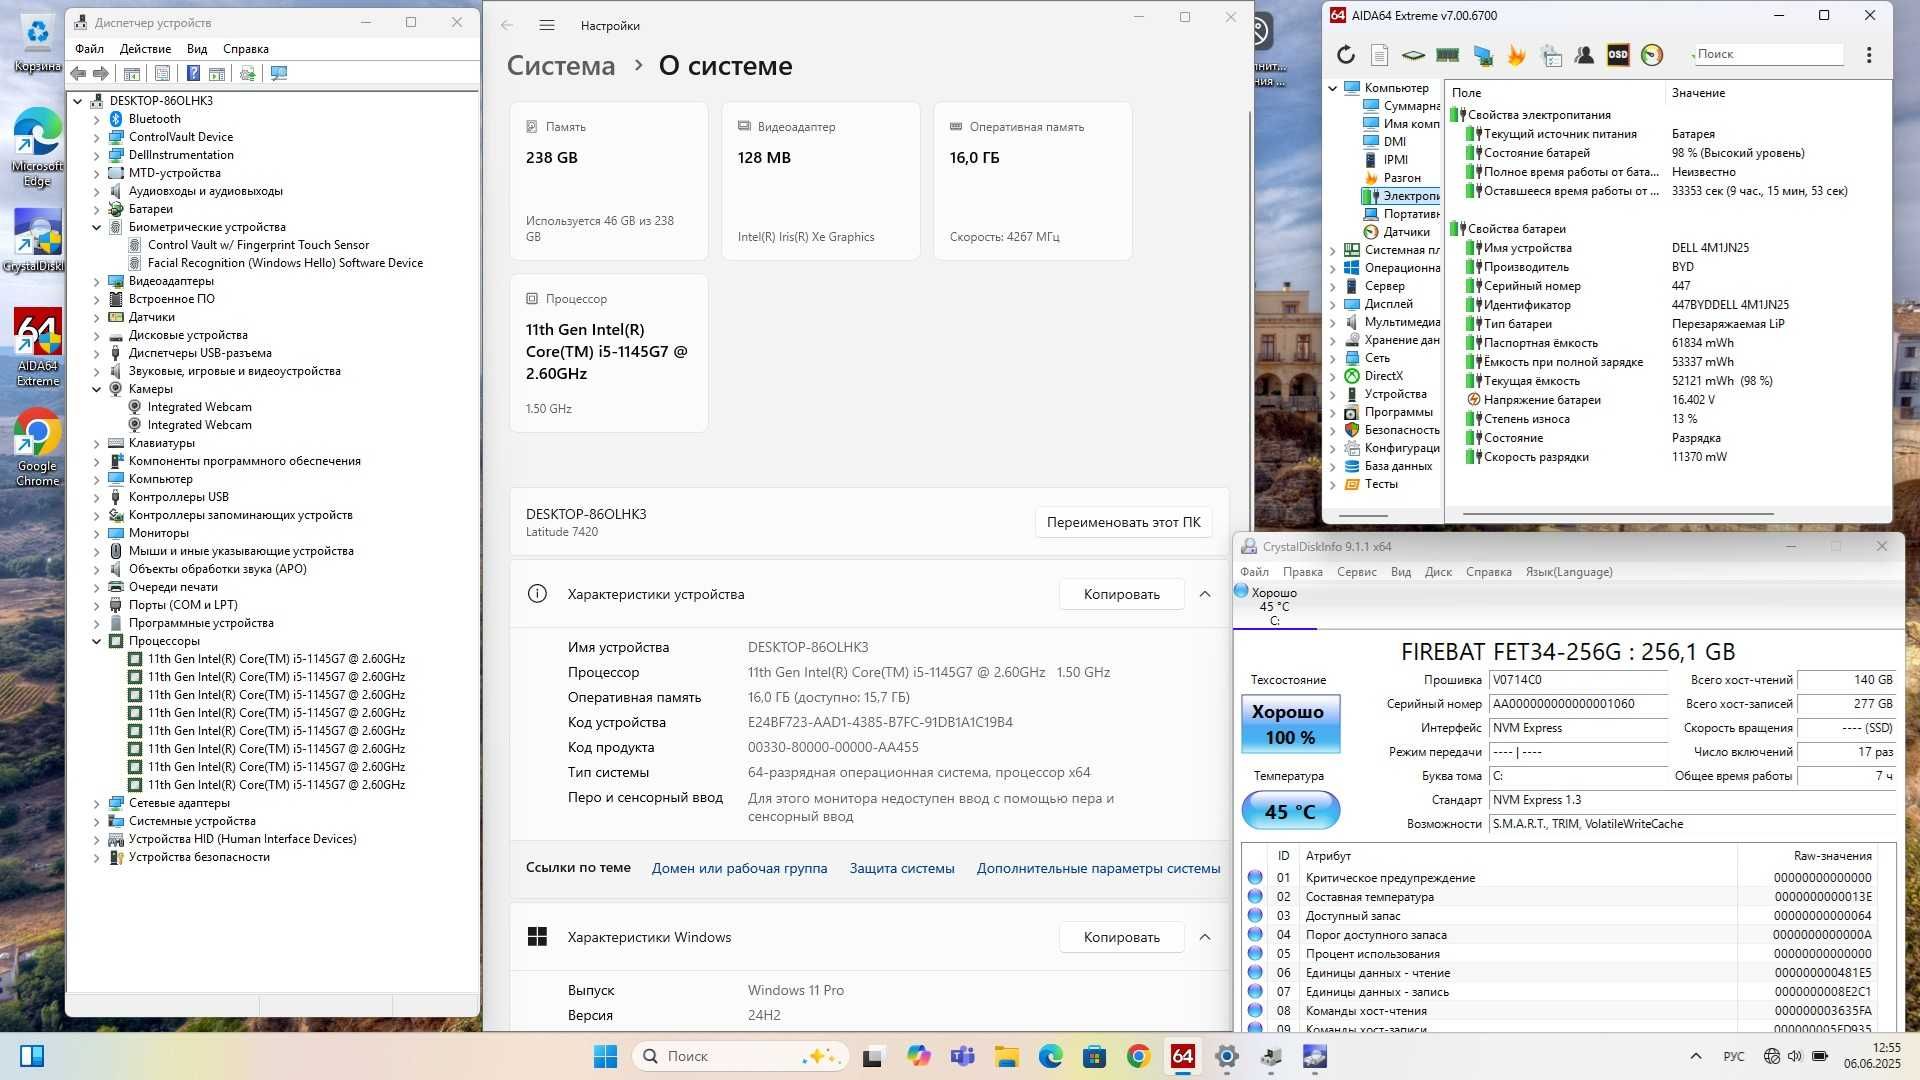Viewport: 1920px width, 1080px height.
Task: Click the AIDA64 user profile silhouette icon
Action: click(x=1584, y=55)
